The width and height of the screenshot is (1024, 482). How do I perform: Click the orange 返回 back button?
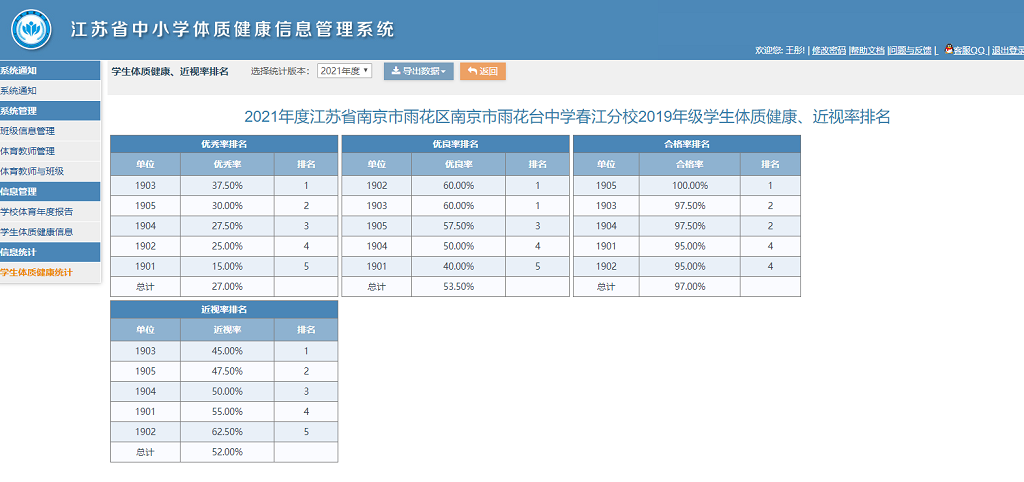[483, 71]
